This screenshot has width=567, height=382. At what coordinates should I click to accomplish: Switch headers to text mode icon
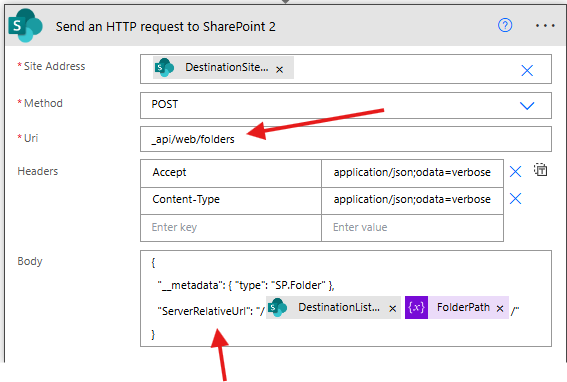tap(540, 170)
